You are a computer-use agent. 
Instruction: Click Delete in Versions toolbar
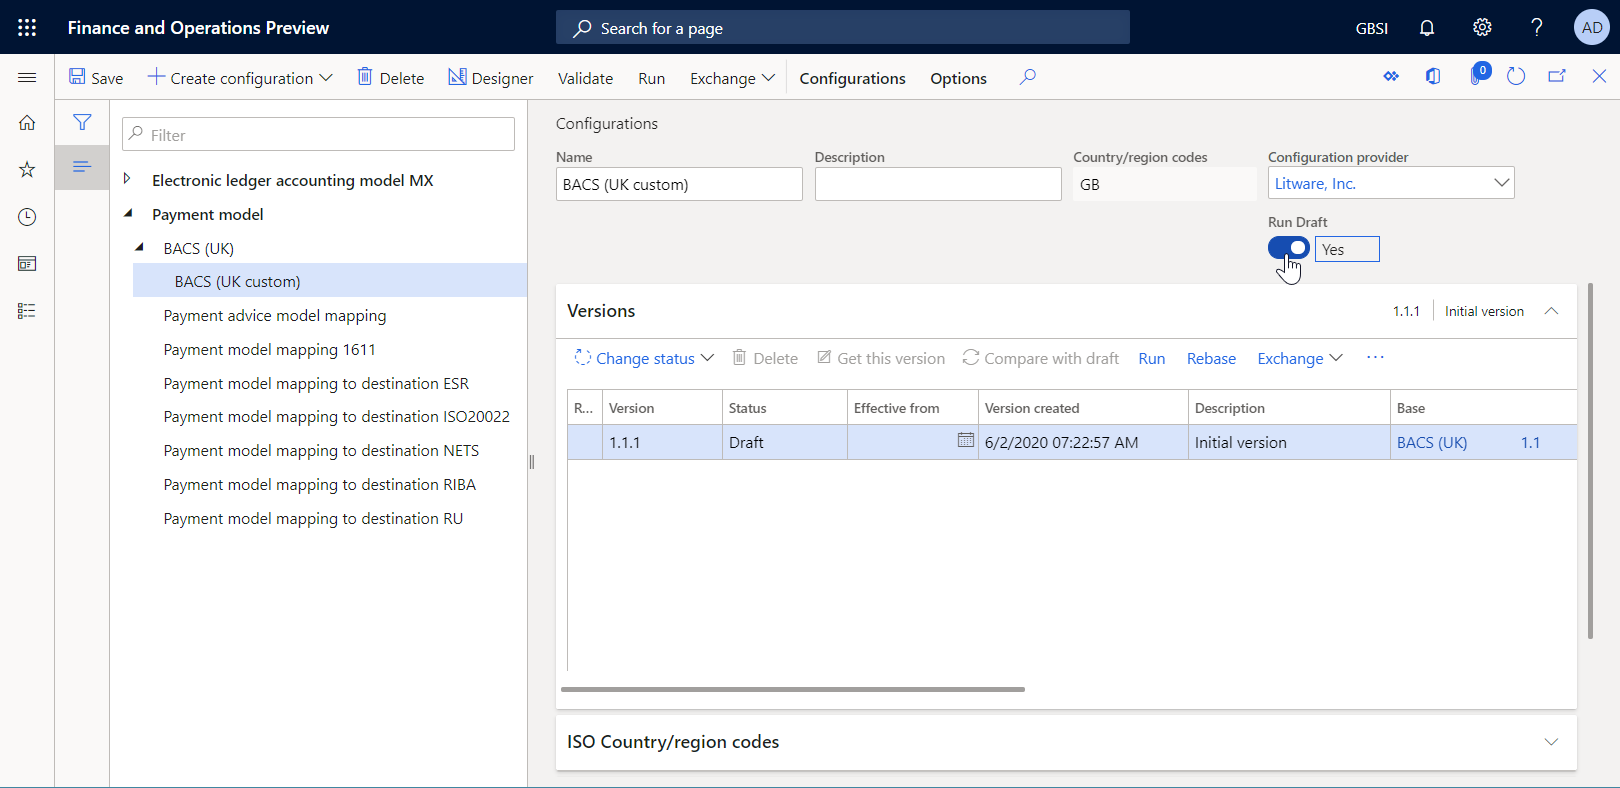click(765, 358)
